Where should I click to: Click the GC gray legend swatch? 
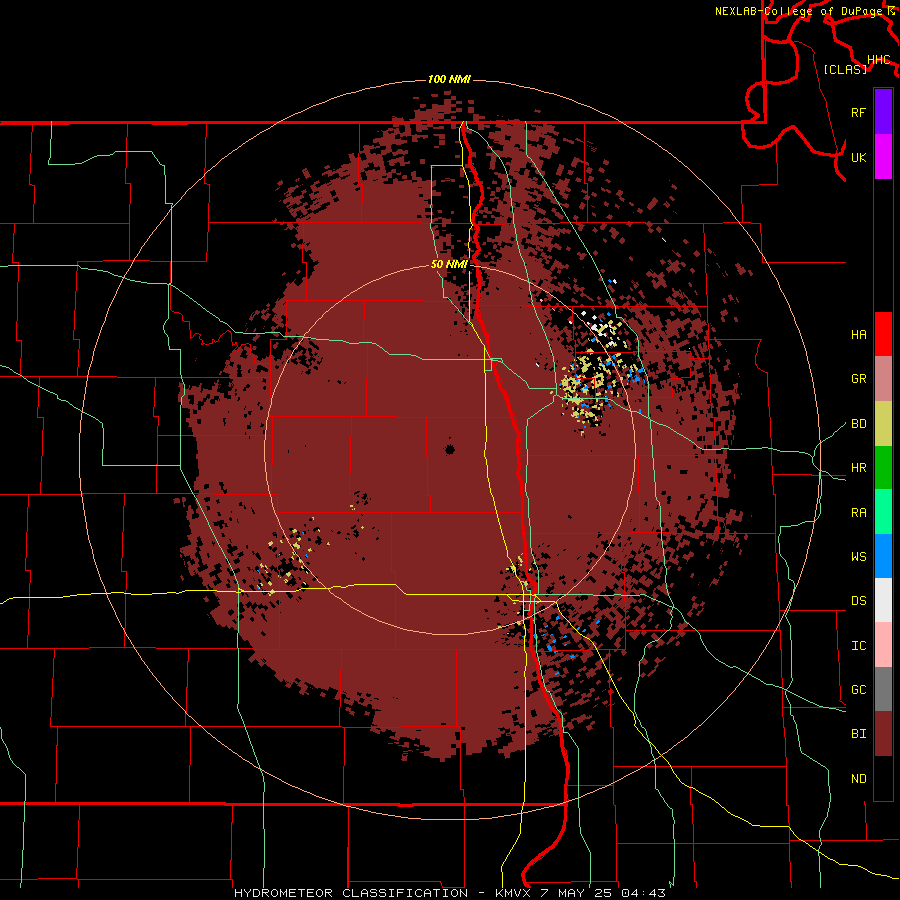coord(883,689)
